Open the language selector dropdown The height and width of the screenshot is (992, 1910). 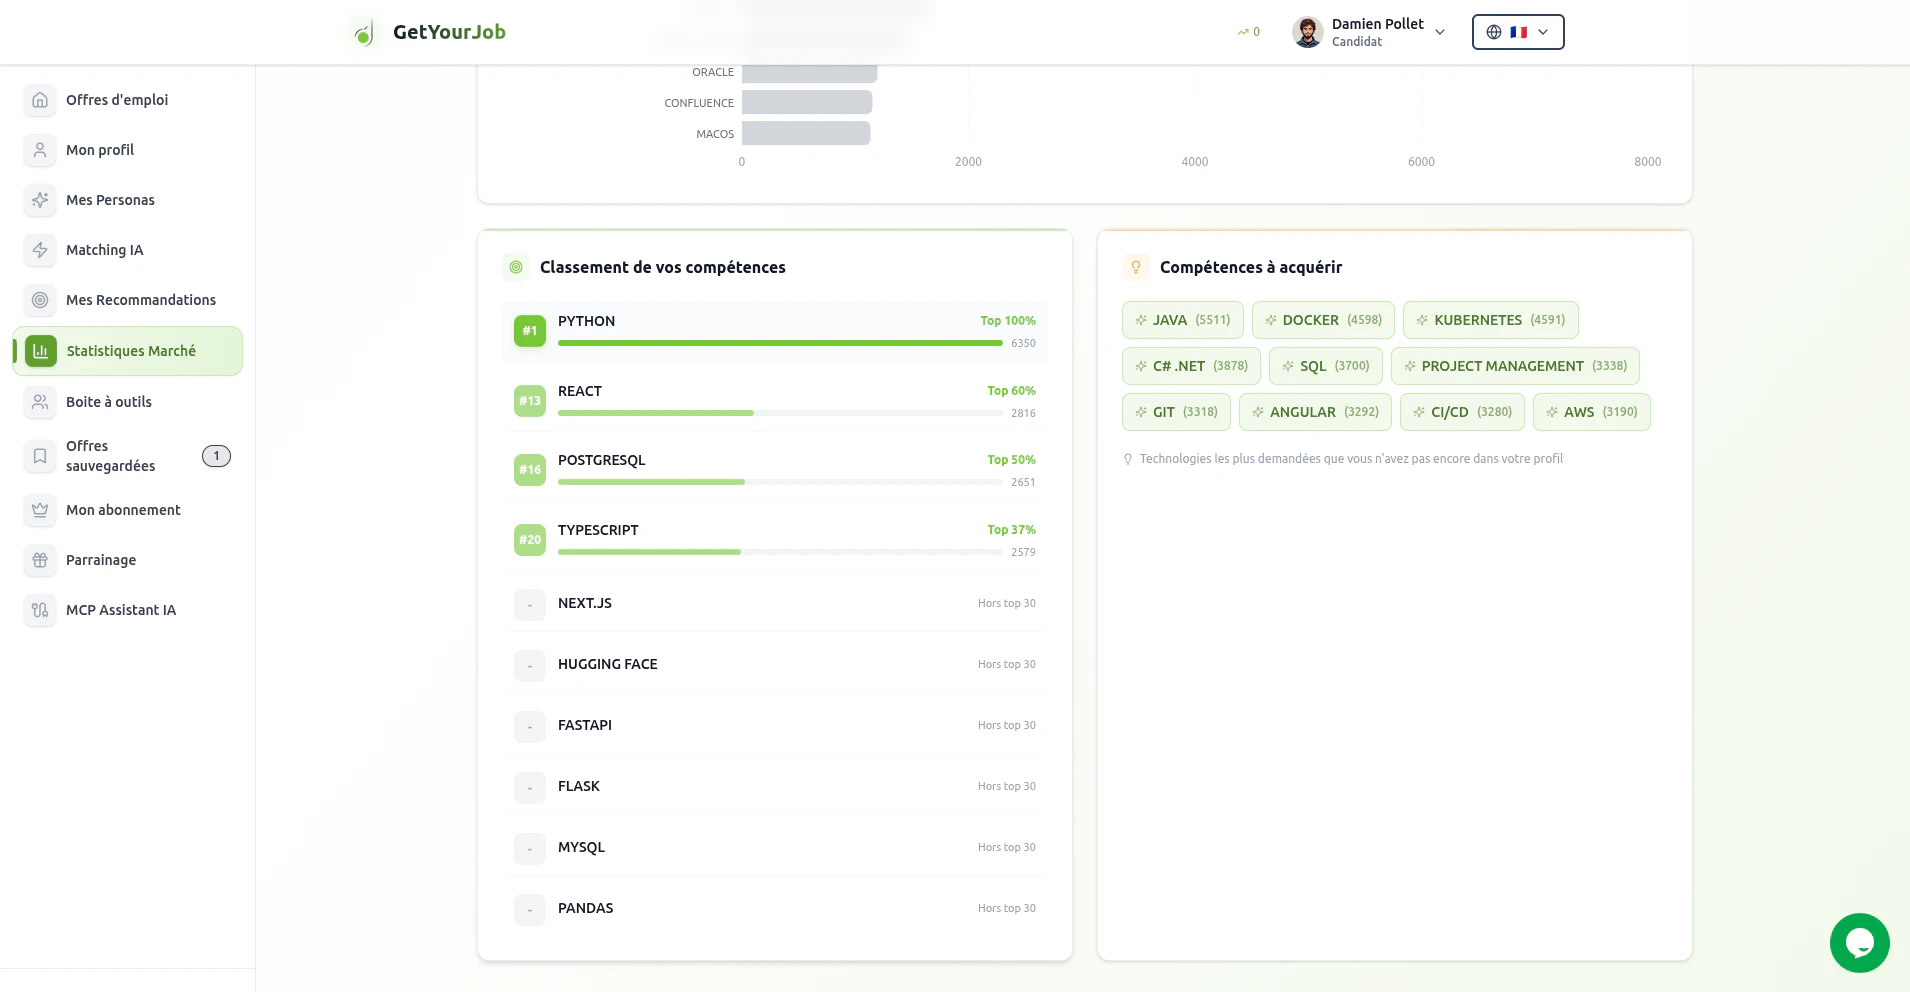pyautogui.click(x=1517, y=32)
